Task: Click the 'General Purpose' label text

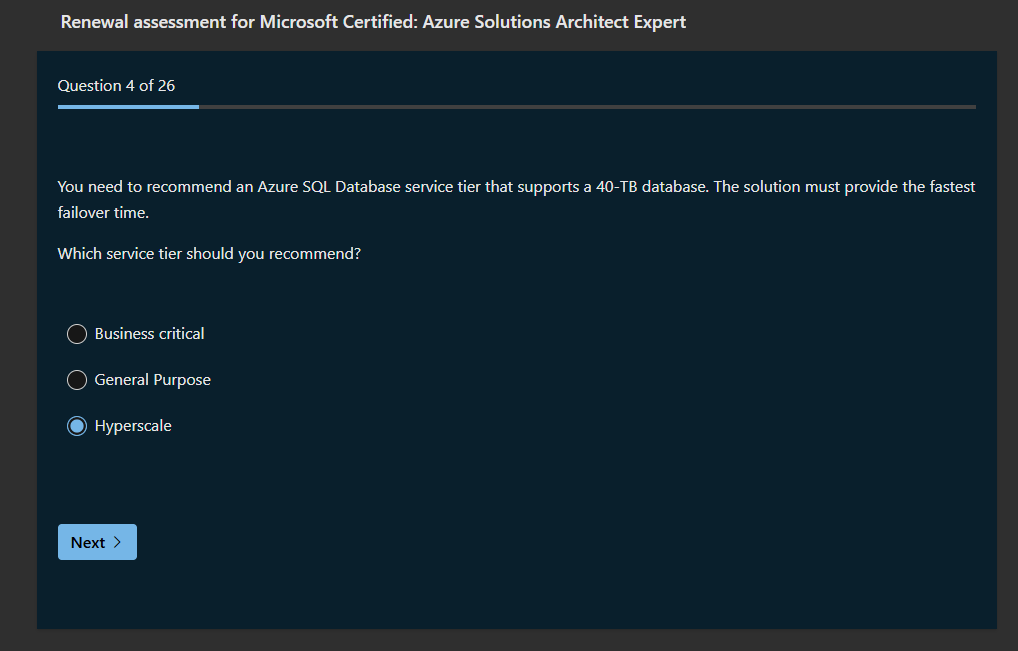Action: pyautogui.click(x=152, y=380)
